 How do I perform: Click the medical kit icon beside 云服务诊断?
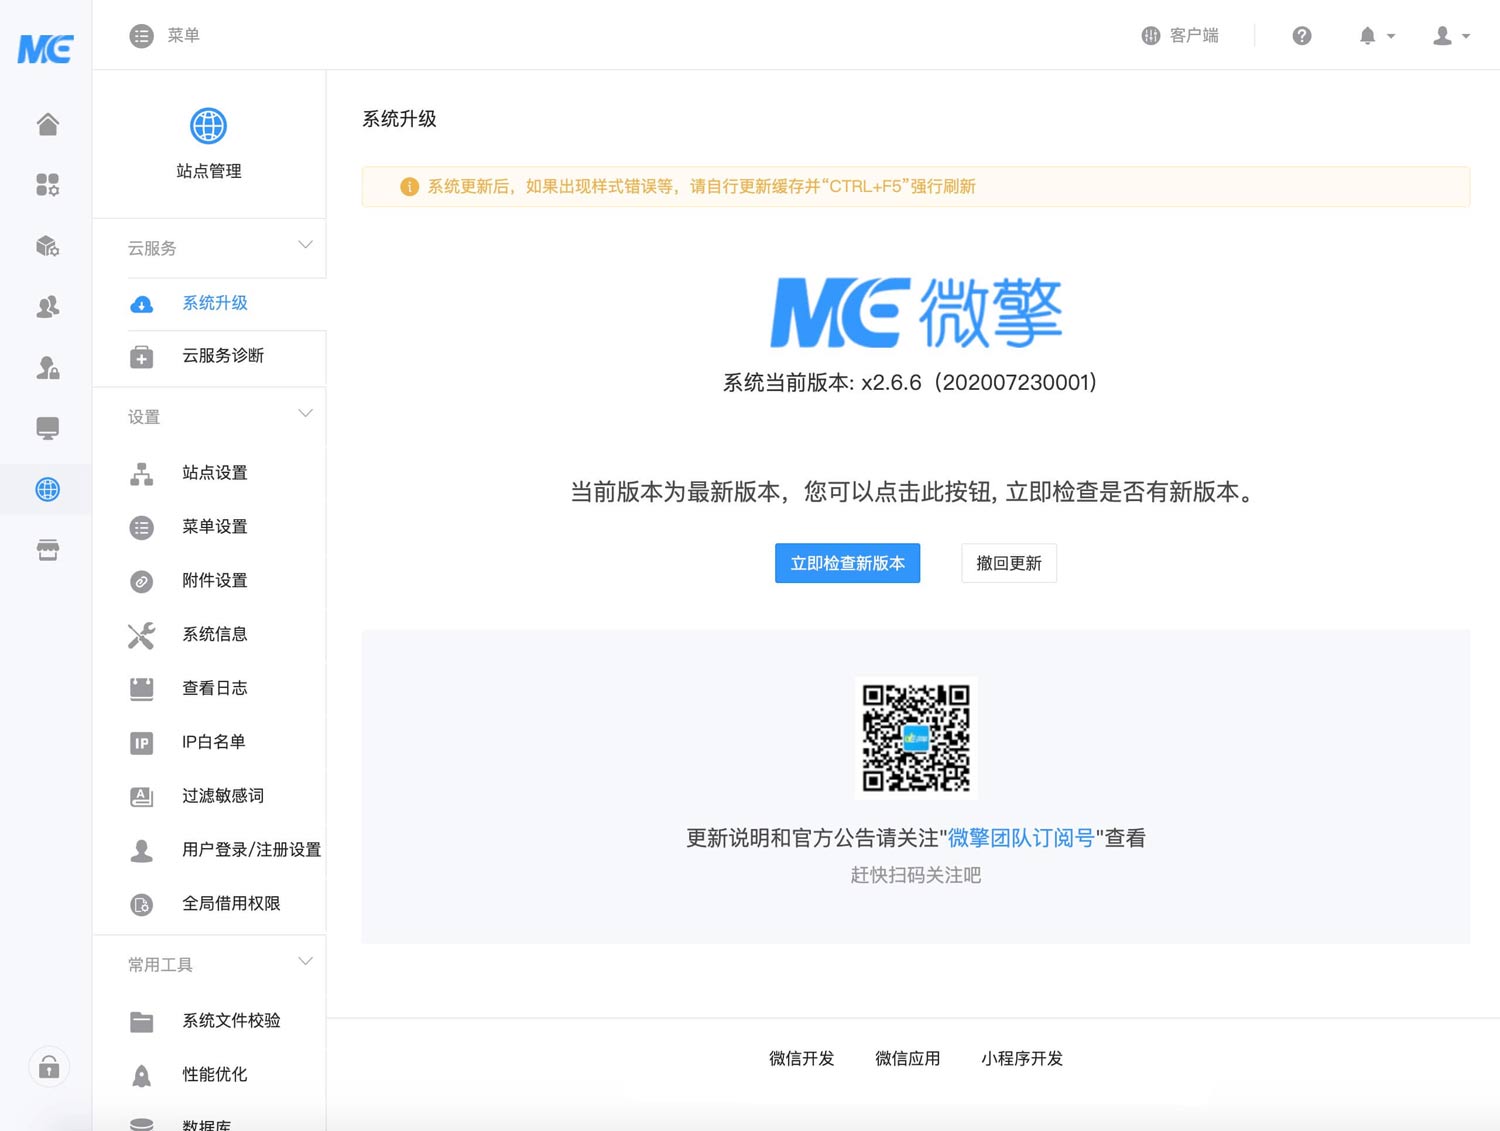pyautogui.click(x=142, y=357)
